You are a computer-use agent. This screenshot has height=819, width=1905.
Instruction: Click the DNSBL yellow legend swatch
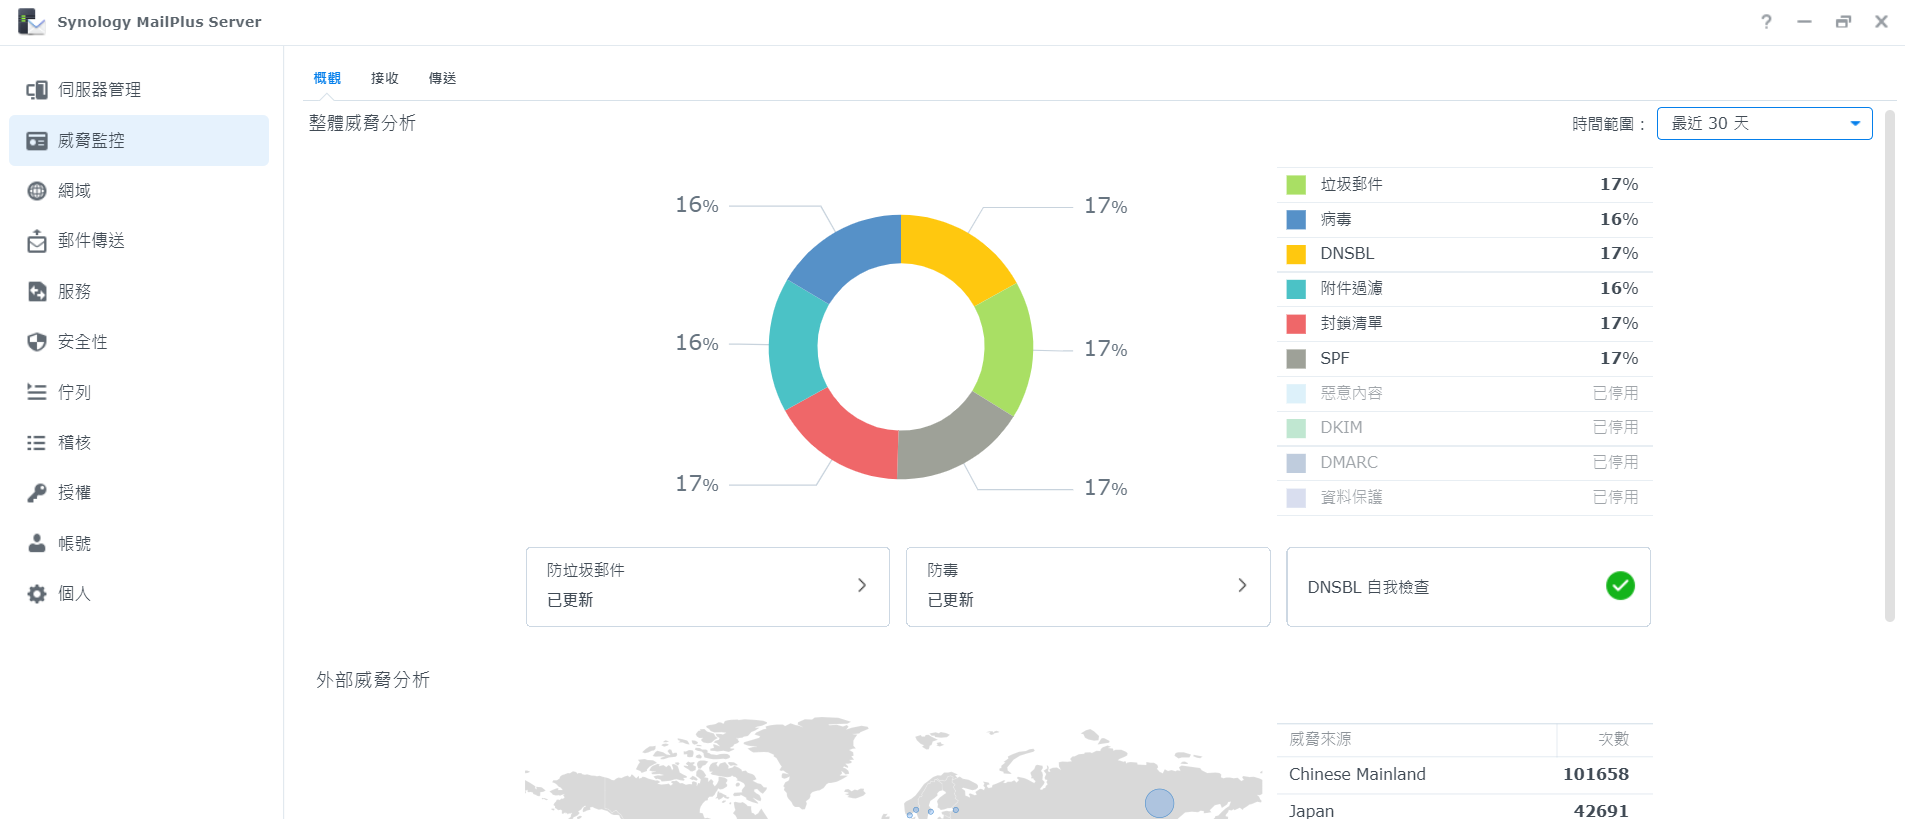tap(1296, 254)
